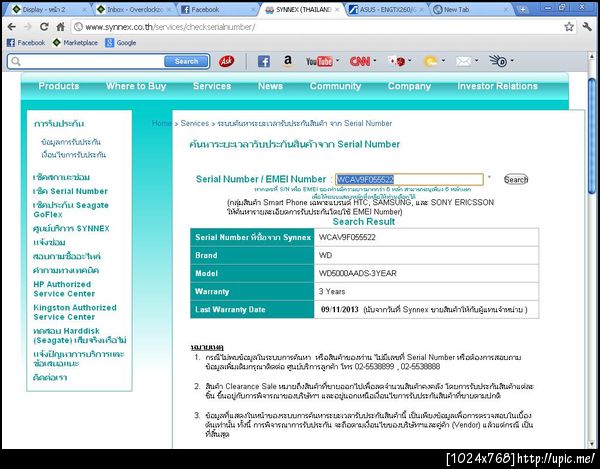Go back using browser back arrow
This screenshot has width=600, height=469.
point(11,26)
